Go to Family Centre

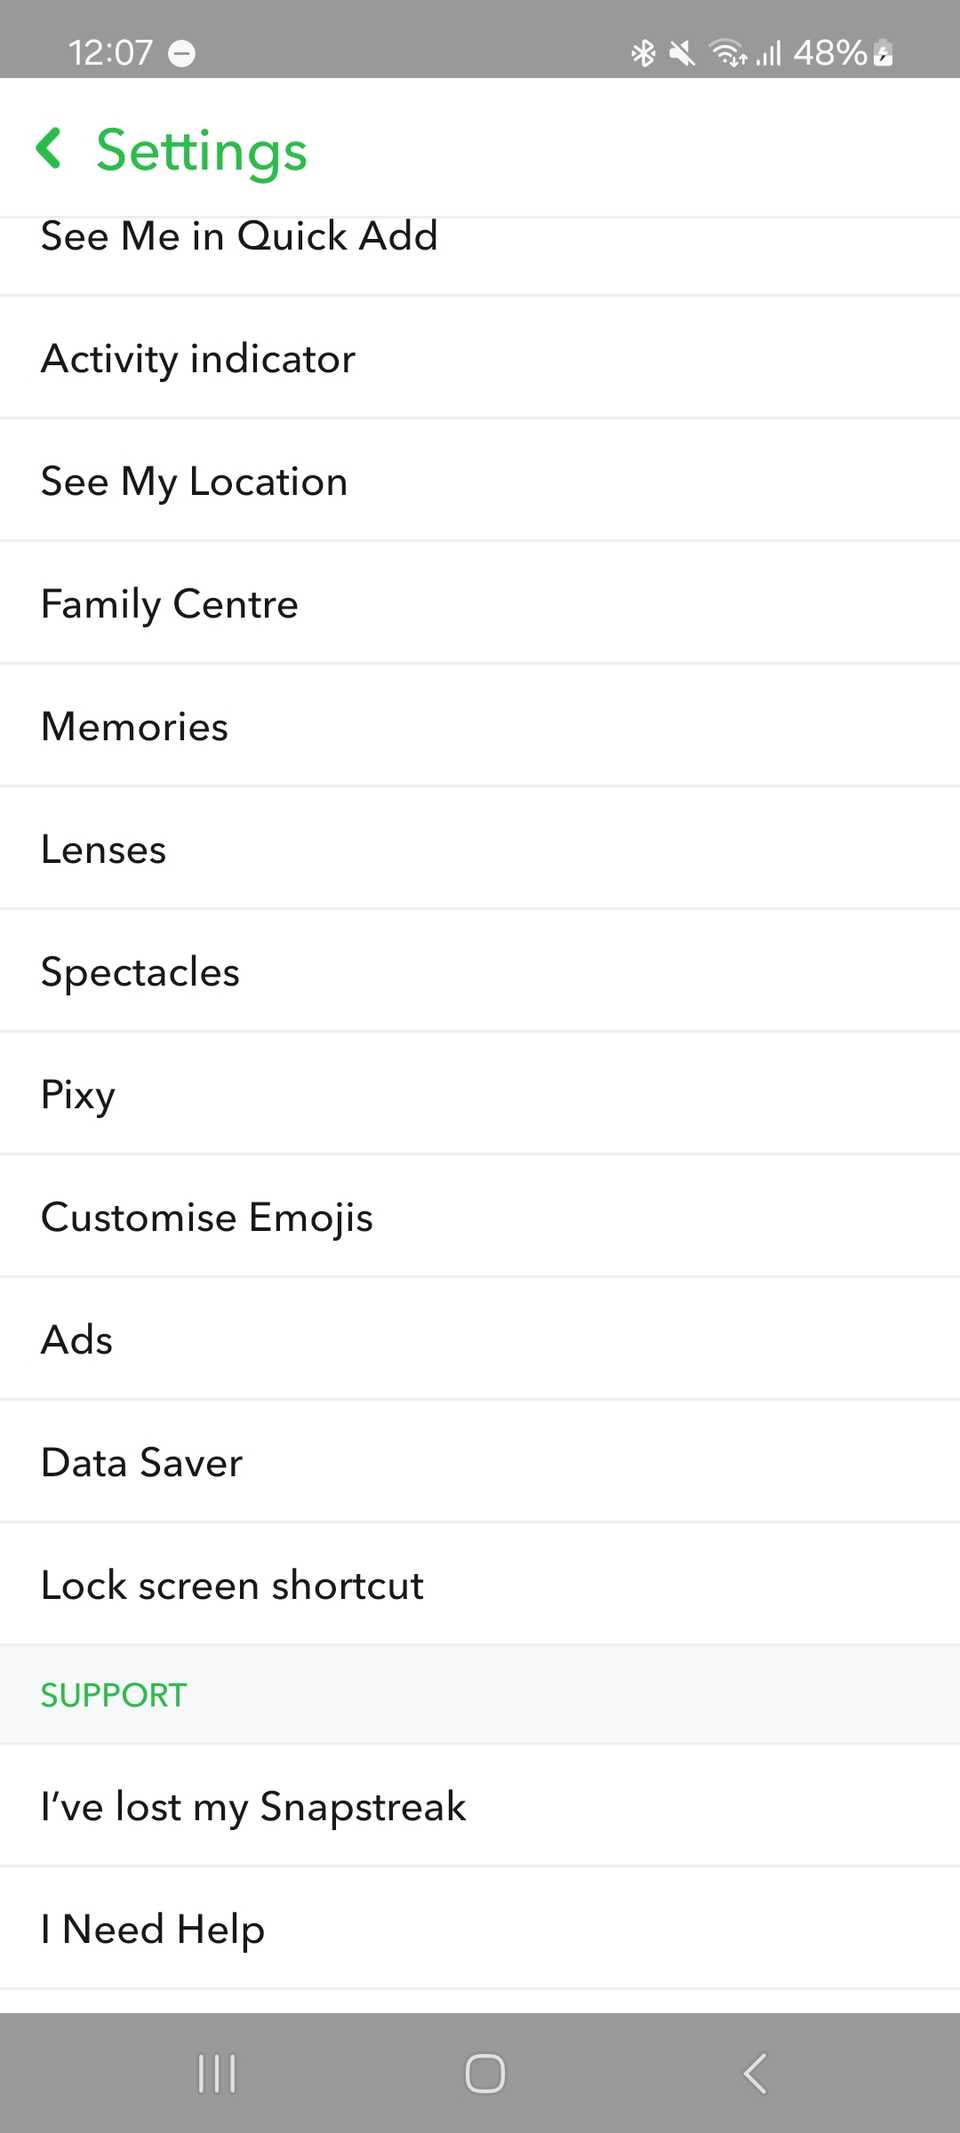[x=169, y=604]
